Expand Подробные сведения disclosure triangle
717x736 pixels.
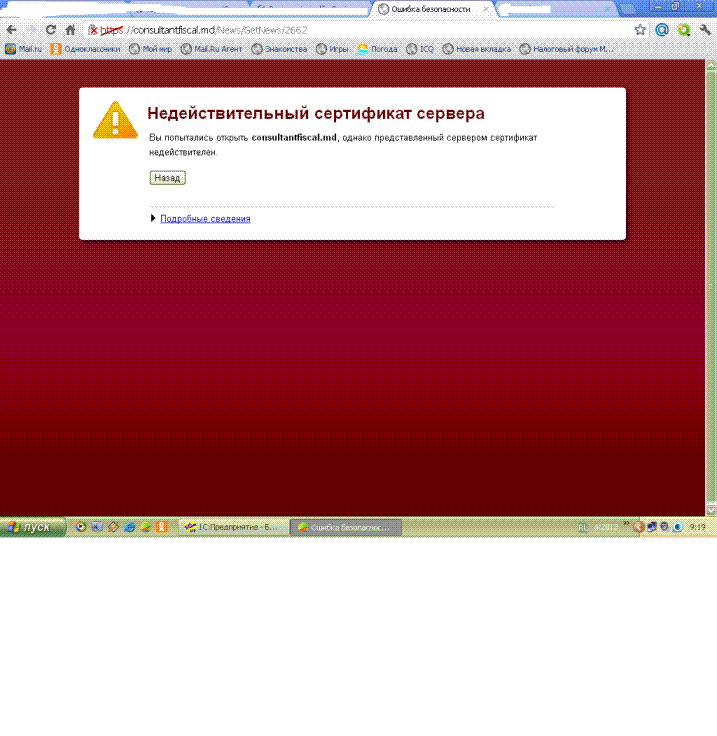pyautogui.click(x=153, y=218)
